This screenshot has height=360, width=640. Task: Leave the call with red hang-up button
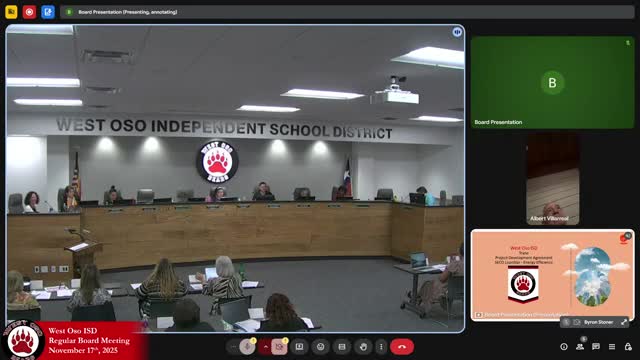(402, 347)
